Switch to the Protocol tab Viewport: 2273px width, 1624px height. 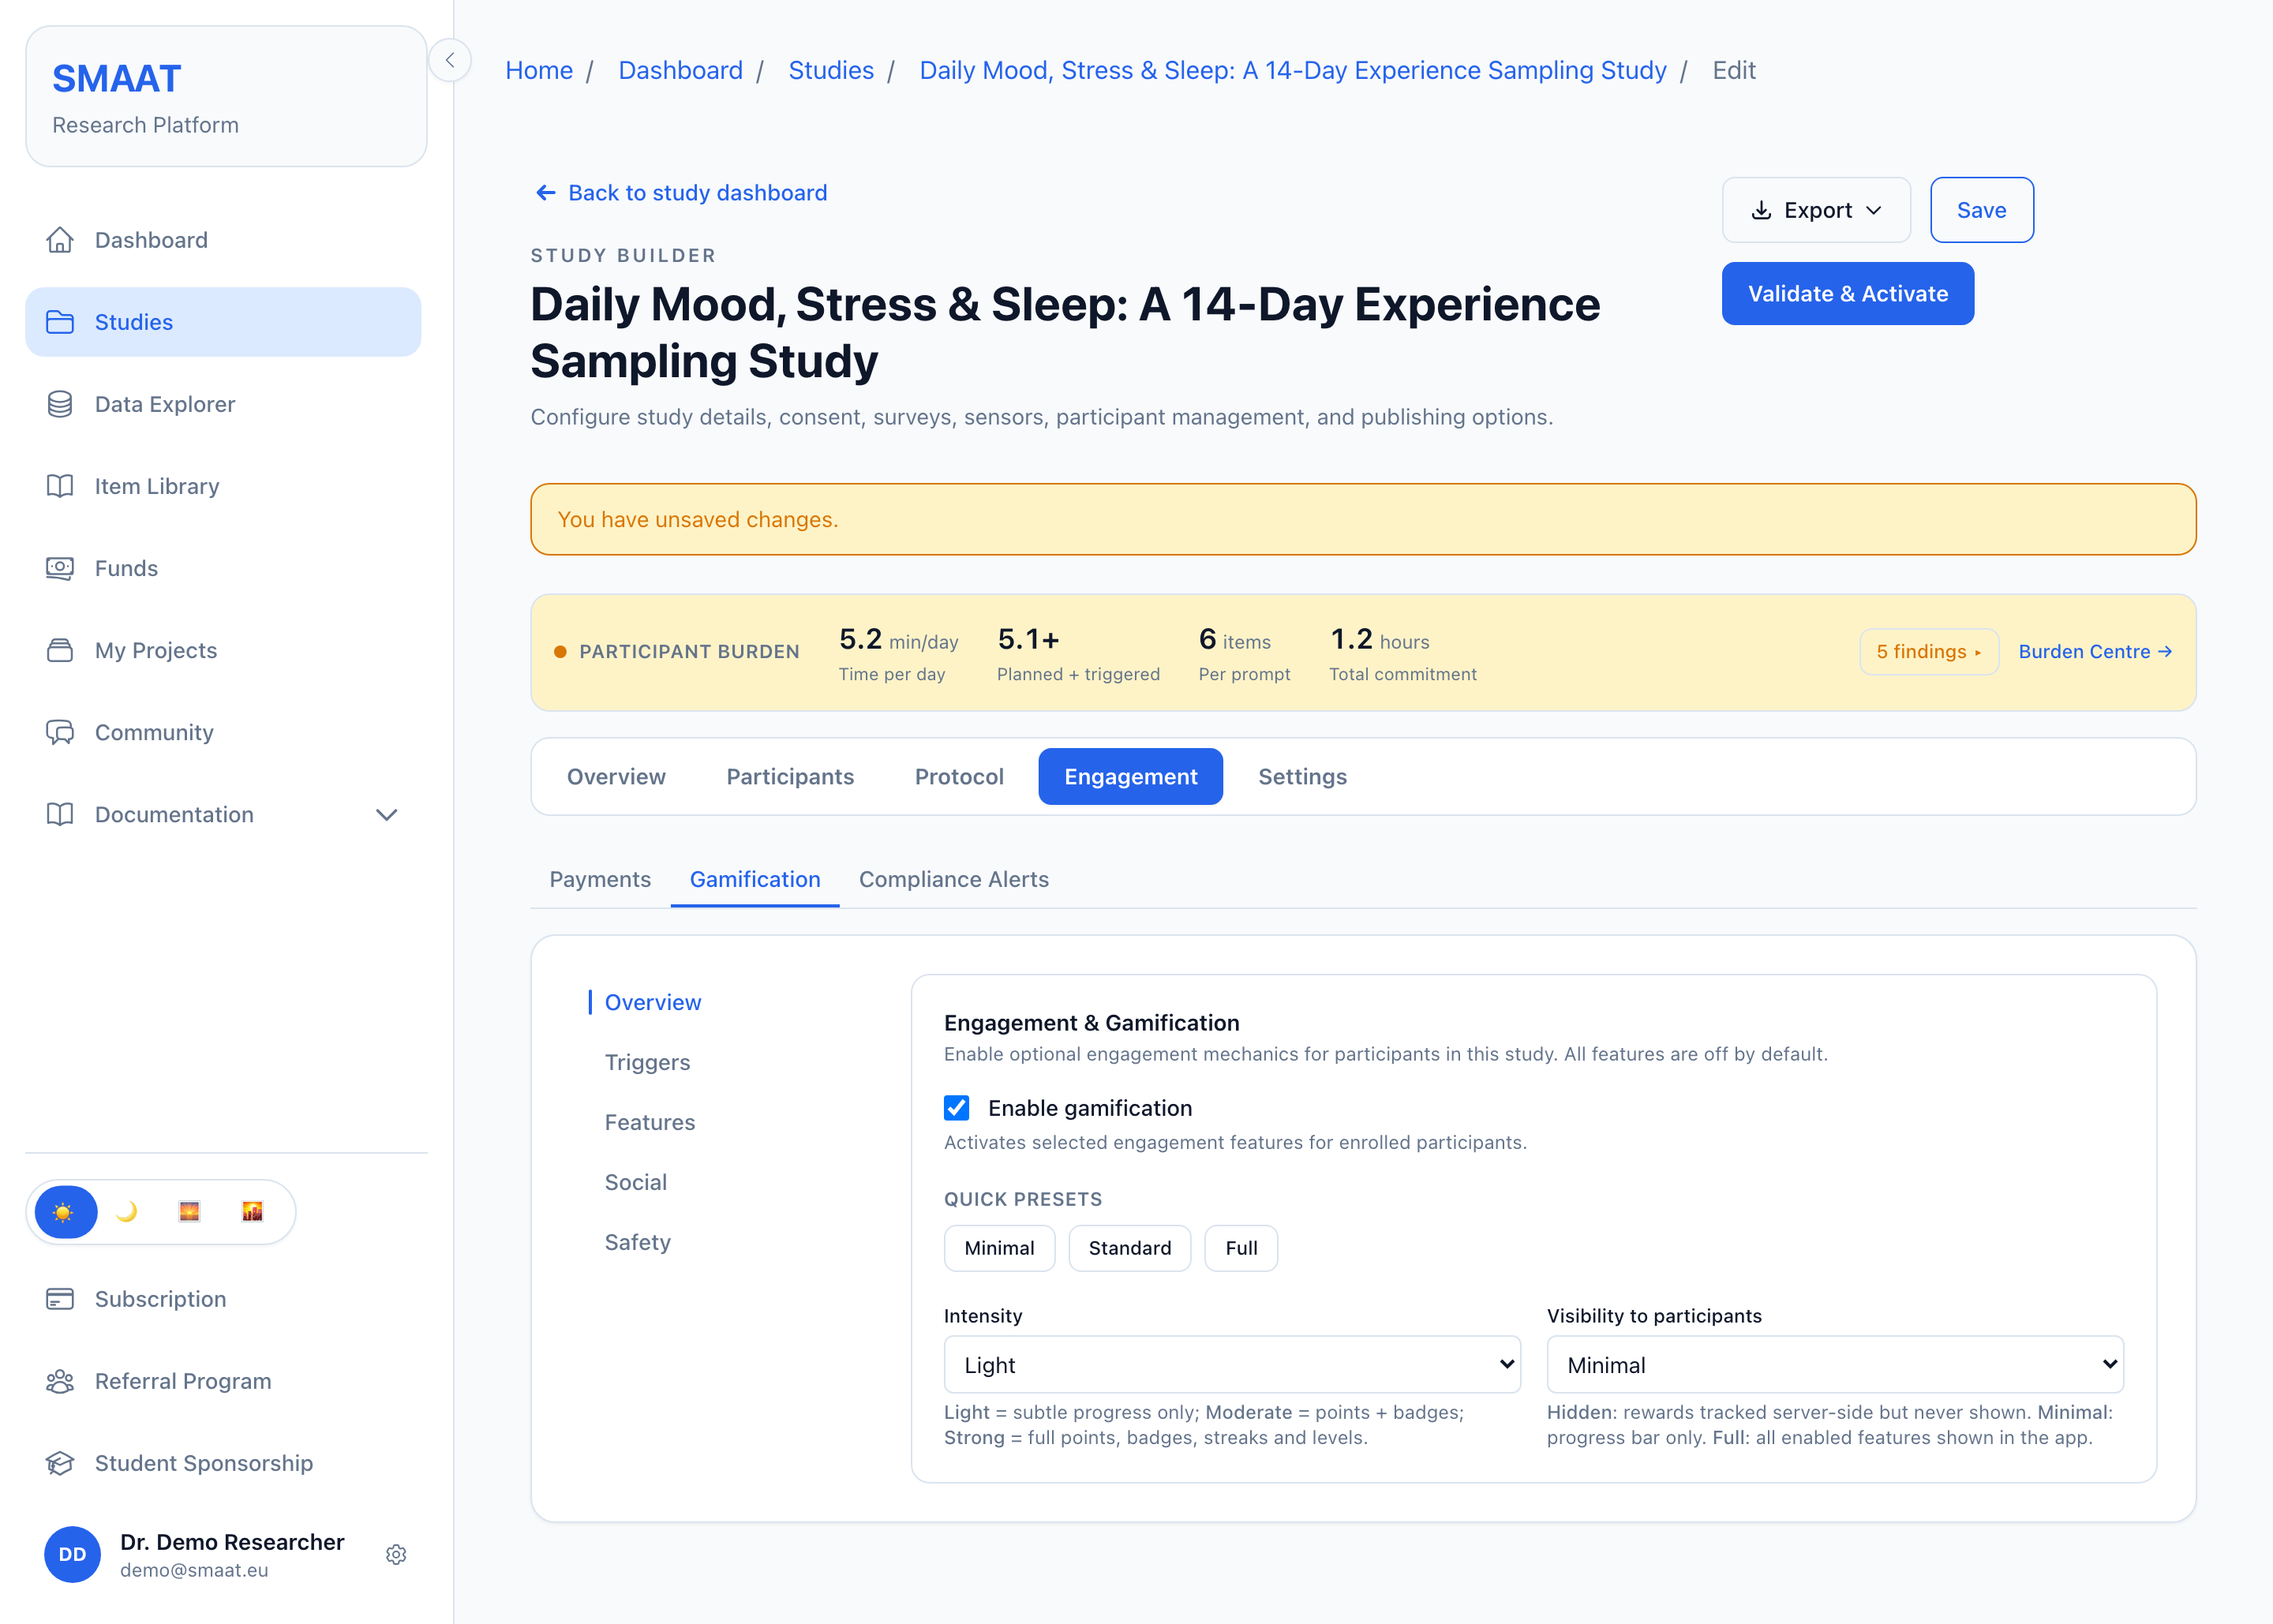pyautogui.click(x=958, y=776)
